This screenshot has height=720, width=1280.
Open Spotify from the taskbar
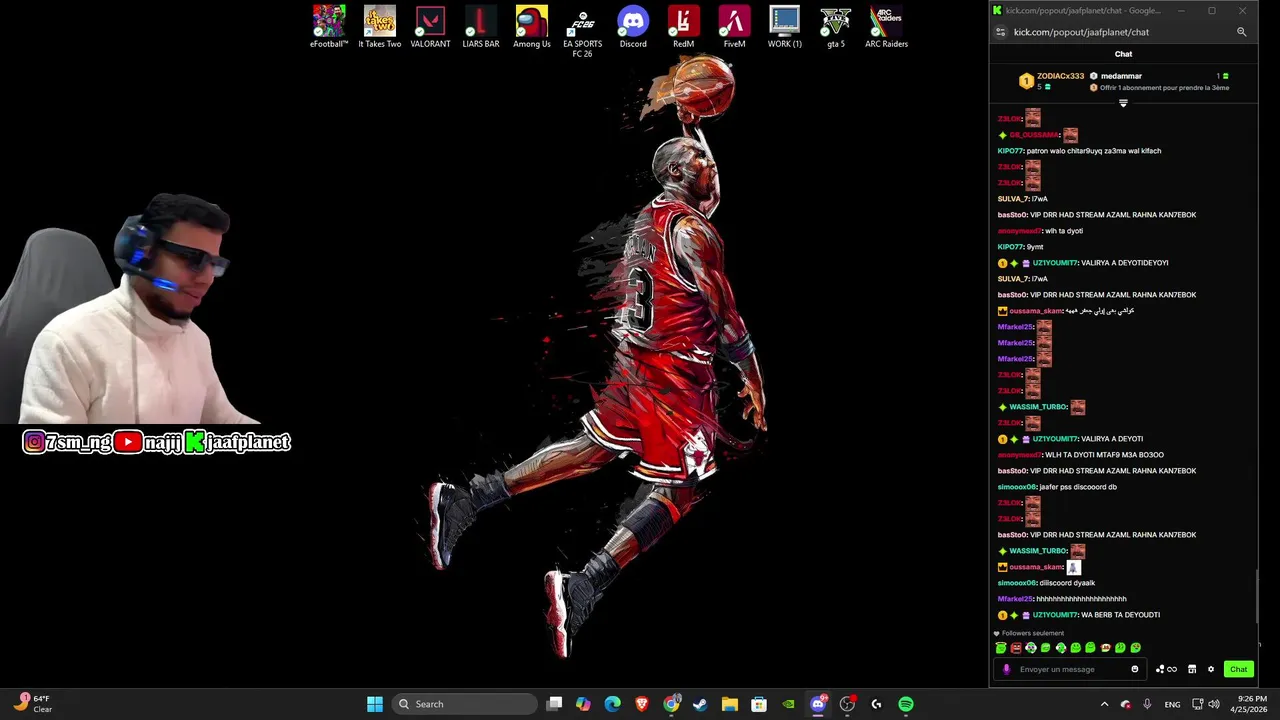coord(906,704)
